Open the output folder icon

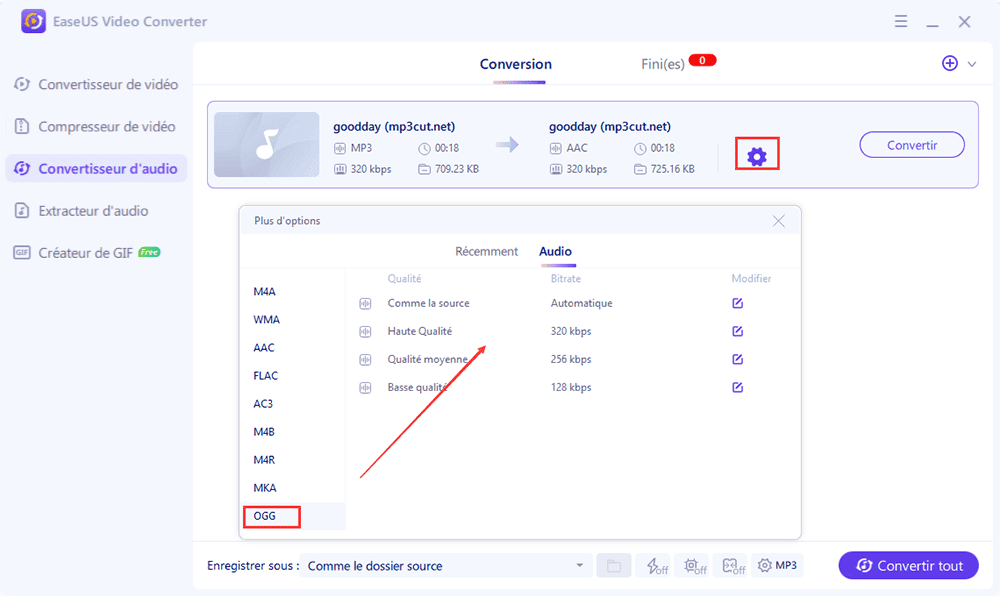tap(613, 566)
